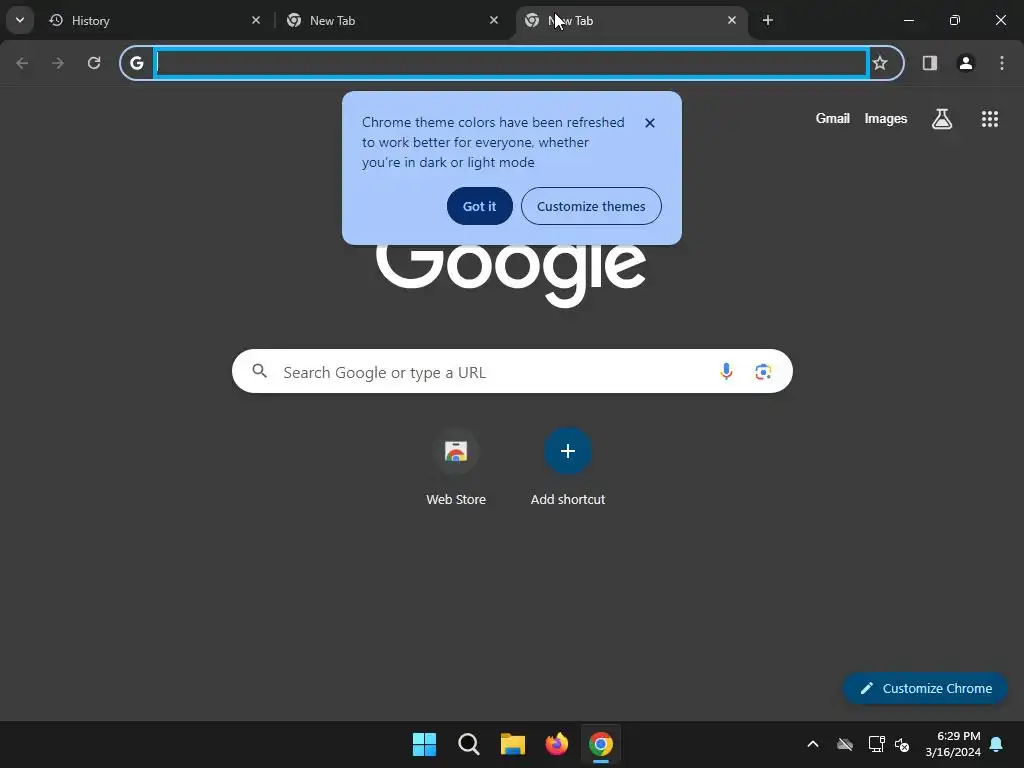
Task: Open Windows taskbar search
Action: click(469, 744)
